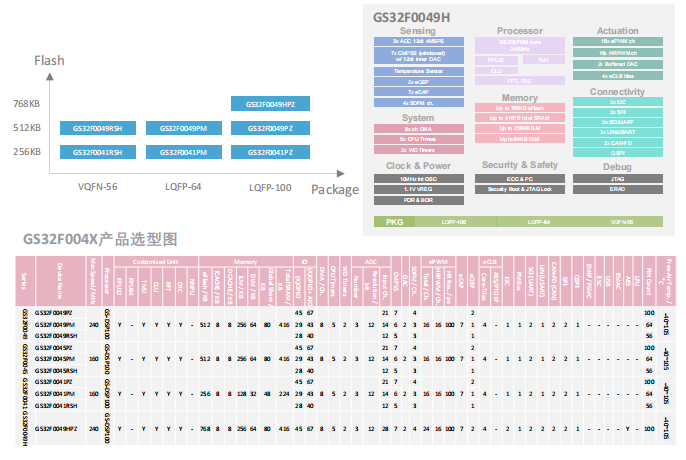Select the 3x ADC 12bit 4MSPS block
Image resolution: width=686 pixels, height=460 pixels.
[x=419, y=41]
